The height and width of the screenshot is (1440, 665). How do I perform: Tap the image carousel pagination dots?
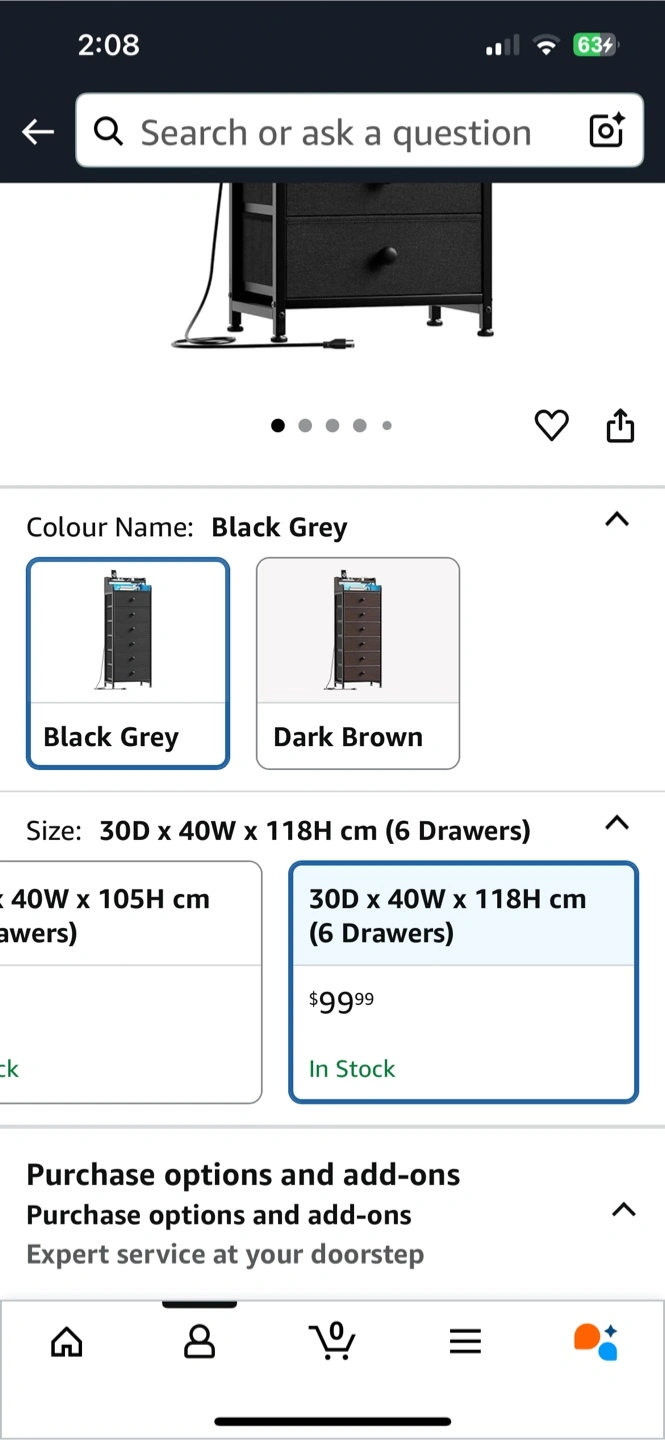tap(331, 426)
